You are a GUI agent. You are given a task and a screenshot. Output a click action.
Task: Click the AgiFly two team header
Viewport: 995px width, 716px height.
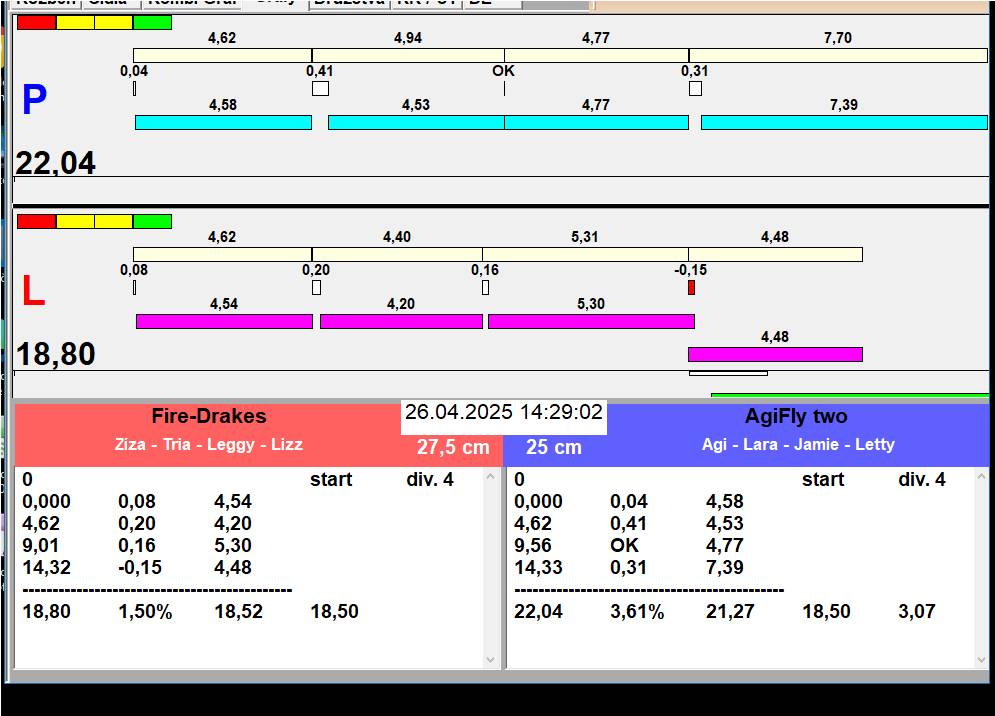796,417
